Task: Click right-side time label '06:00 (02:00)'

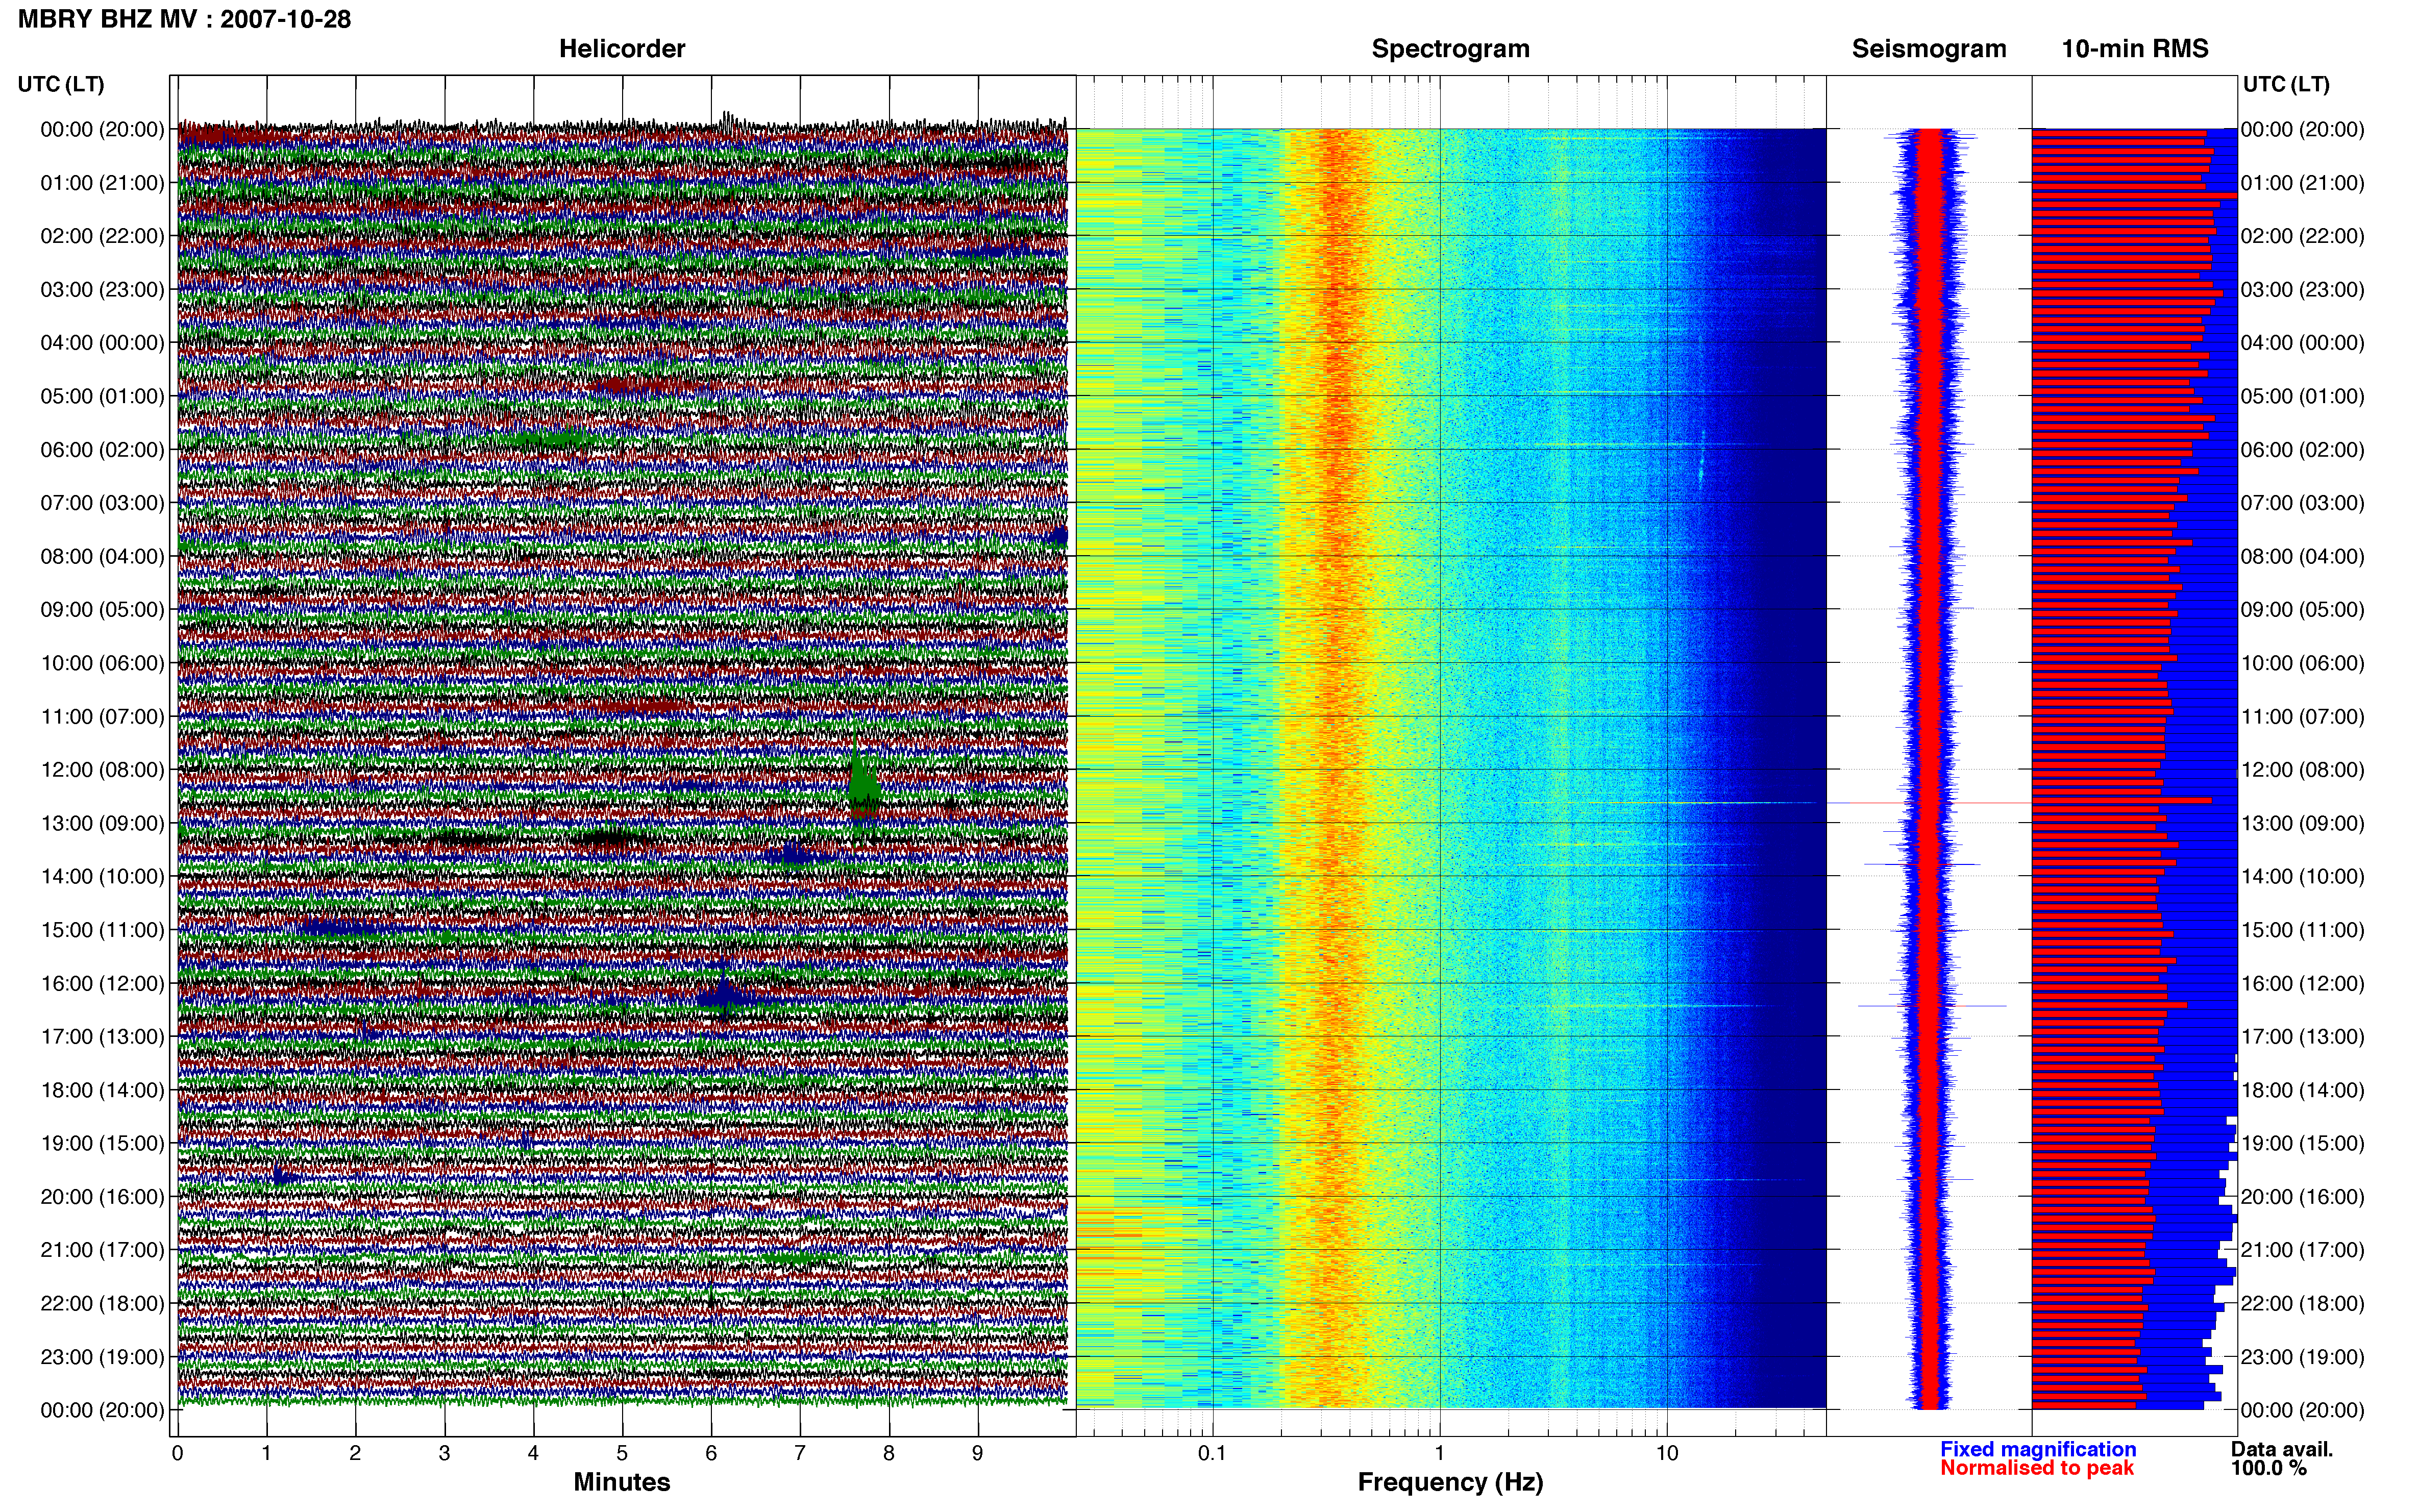Action: click(2302, 450)
